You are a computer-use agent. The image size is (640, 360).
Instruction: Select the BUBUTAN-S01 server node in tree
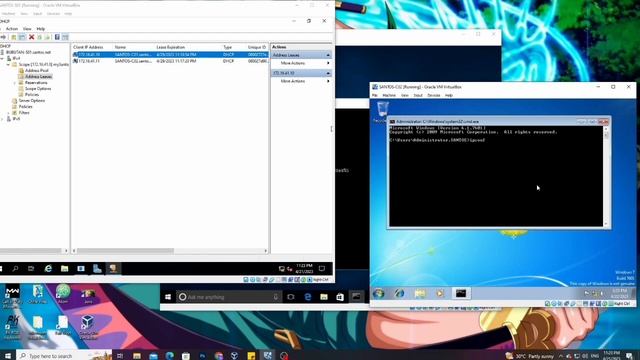(x=28, y=52)
